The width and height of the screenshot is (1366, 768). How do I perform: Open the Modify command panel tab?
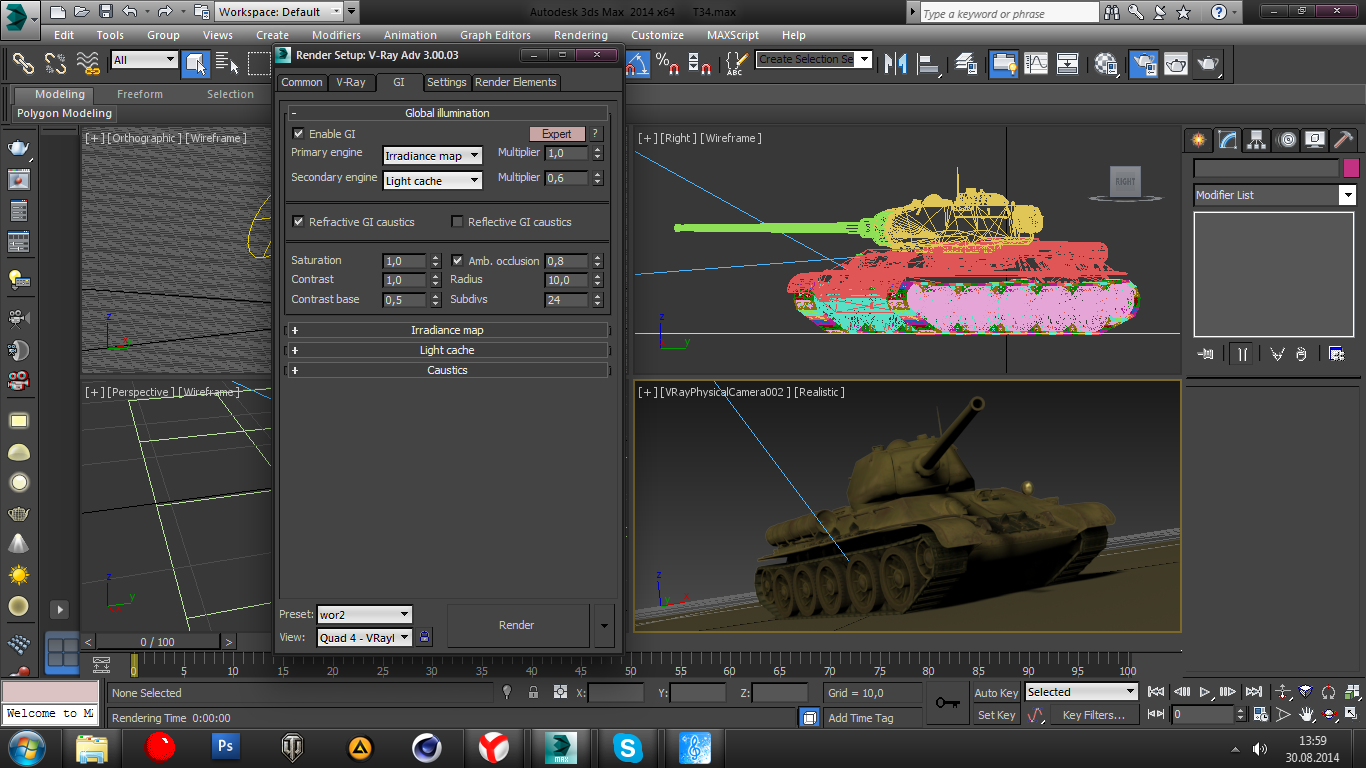pyautogui.click(x=1227, y=140)
